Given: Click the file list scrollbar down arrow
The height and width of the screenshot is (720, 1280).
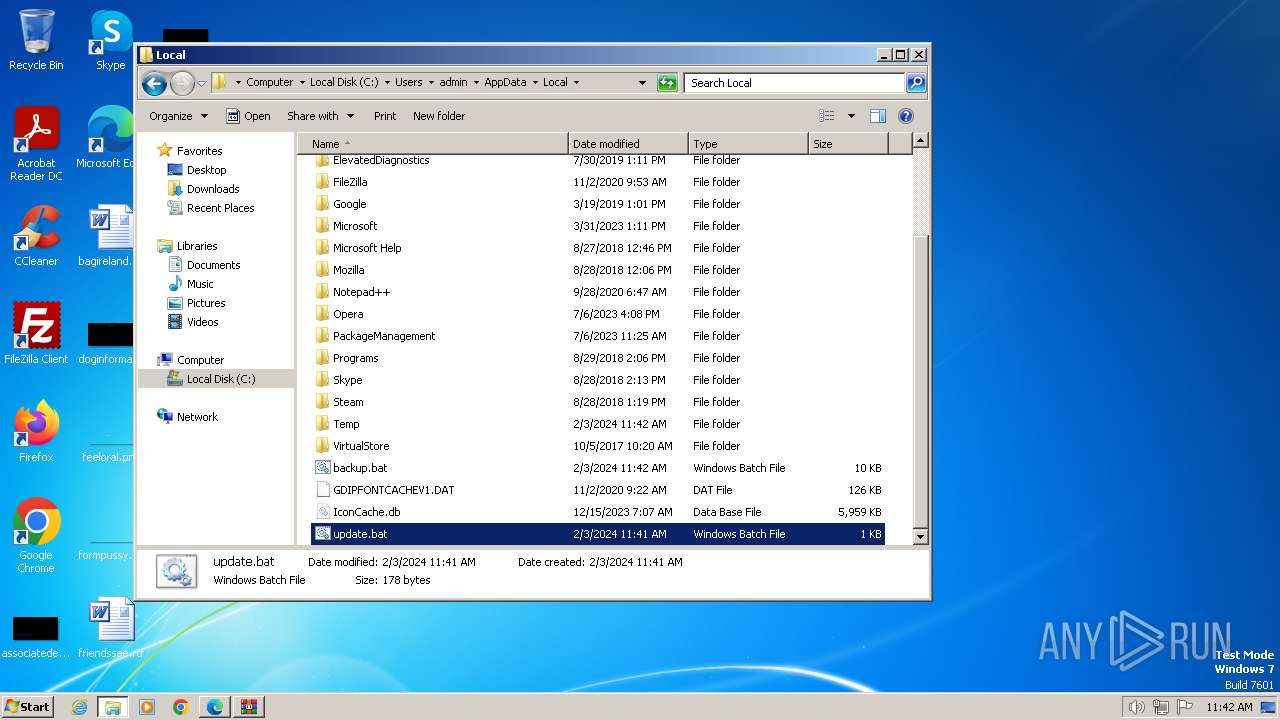Looking at the screenshot, I should click(x=921, y=537).
